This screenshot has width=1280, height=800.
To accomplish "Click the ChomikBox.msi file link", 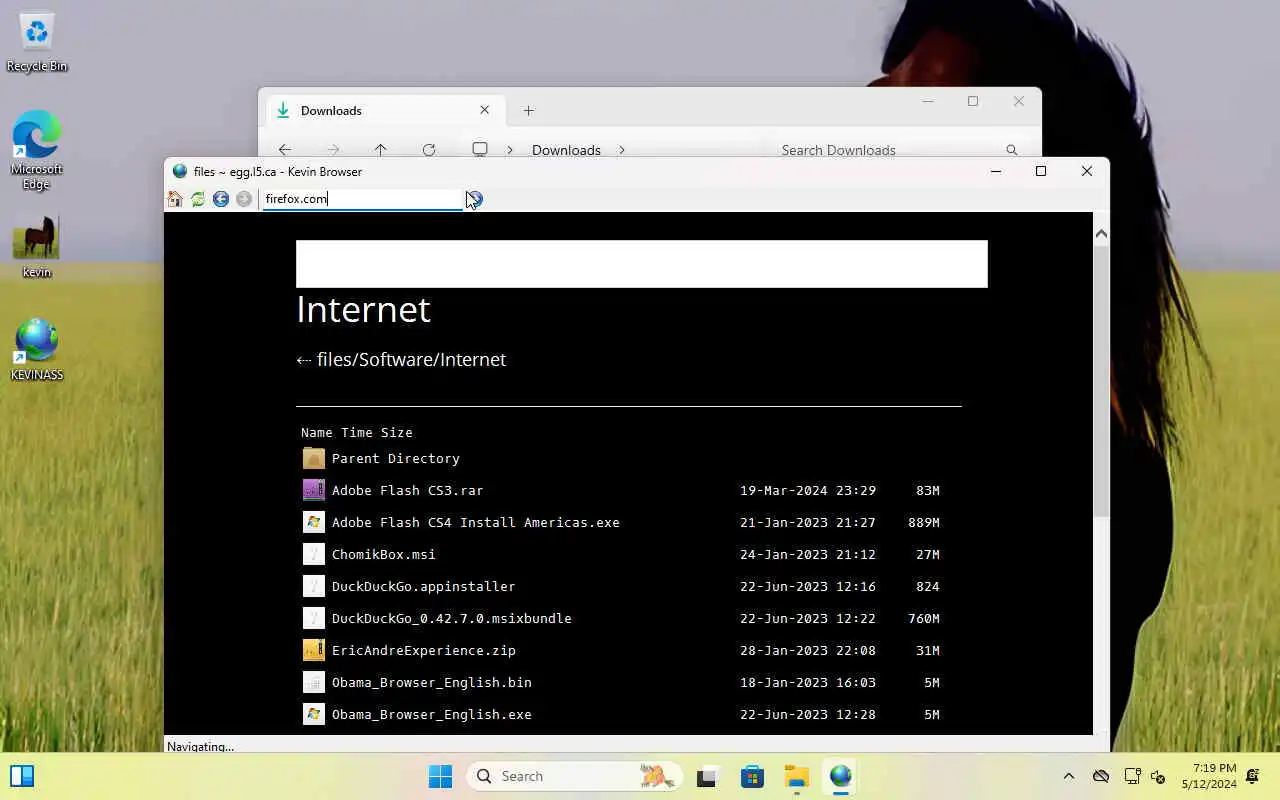I will pyautogui.click(x=384, y=555).
